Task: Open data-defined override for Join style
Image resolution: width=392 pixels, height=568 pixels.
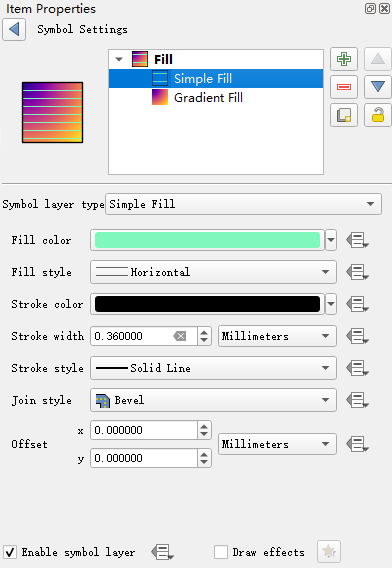Action: point(357,400)
